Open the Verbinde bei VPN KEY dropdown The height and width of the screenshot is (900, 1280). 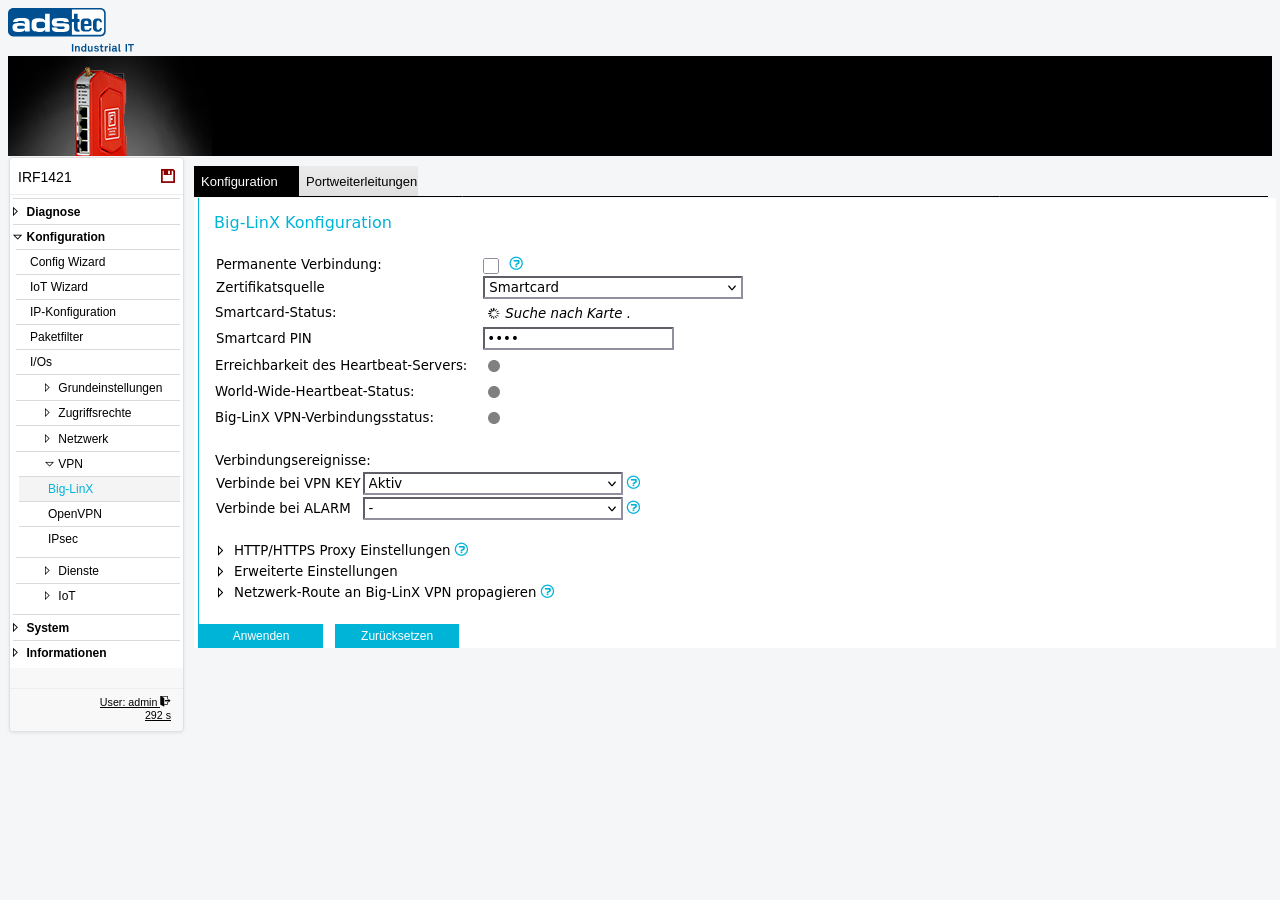[493, 484]
